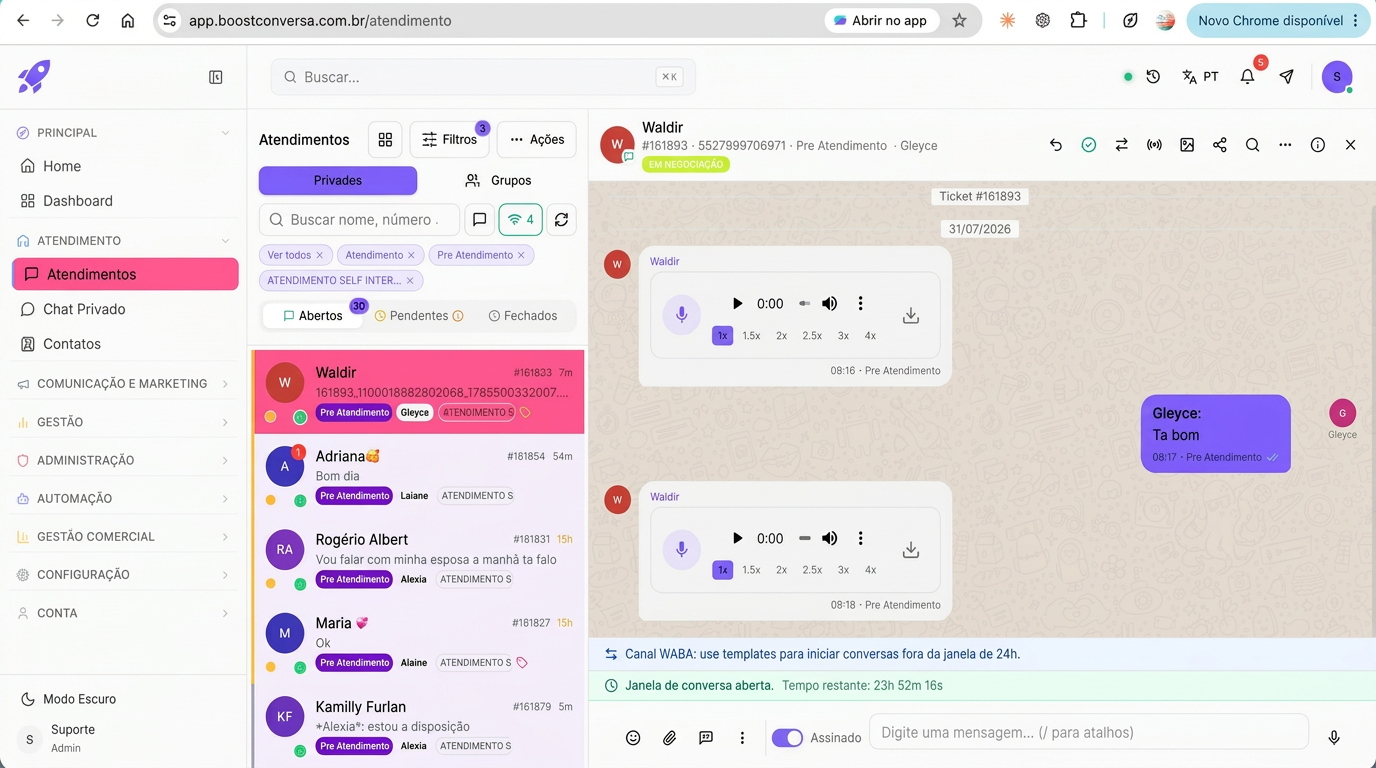Toggle the Assinado switch
Screen dimensions: 1376x768
coord(787,738)
